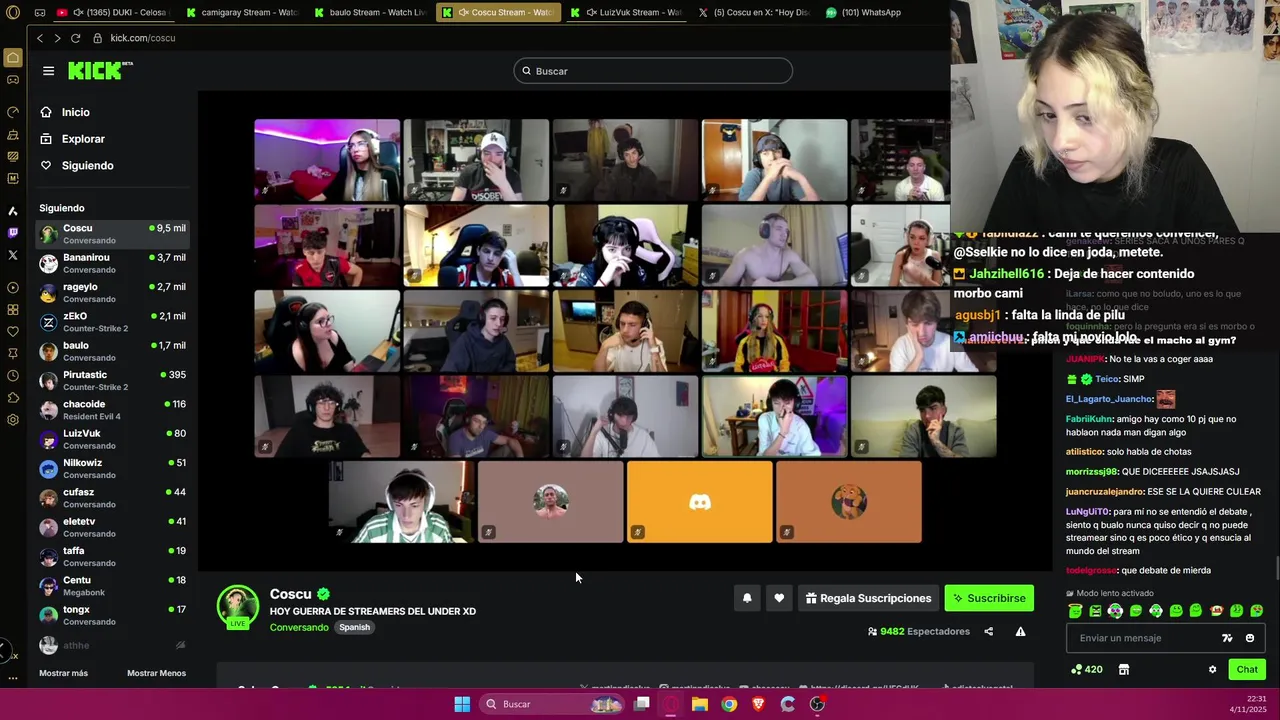Open Google Chrome from the taskbar
This screenshot has height=720, width=1280.
729,704
